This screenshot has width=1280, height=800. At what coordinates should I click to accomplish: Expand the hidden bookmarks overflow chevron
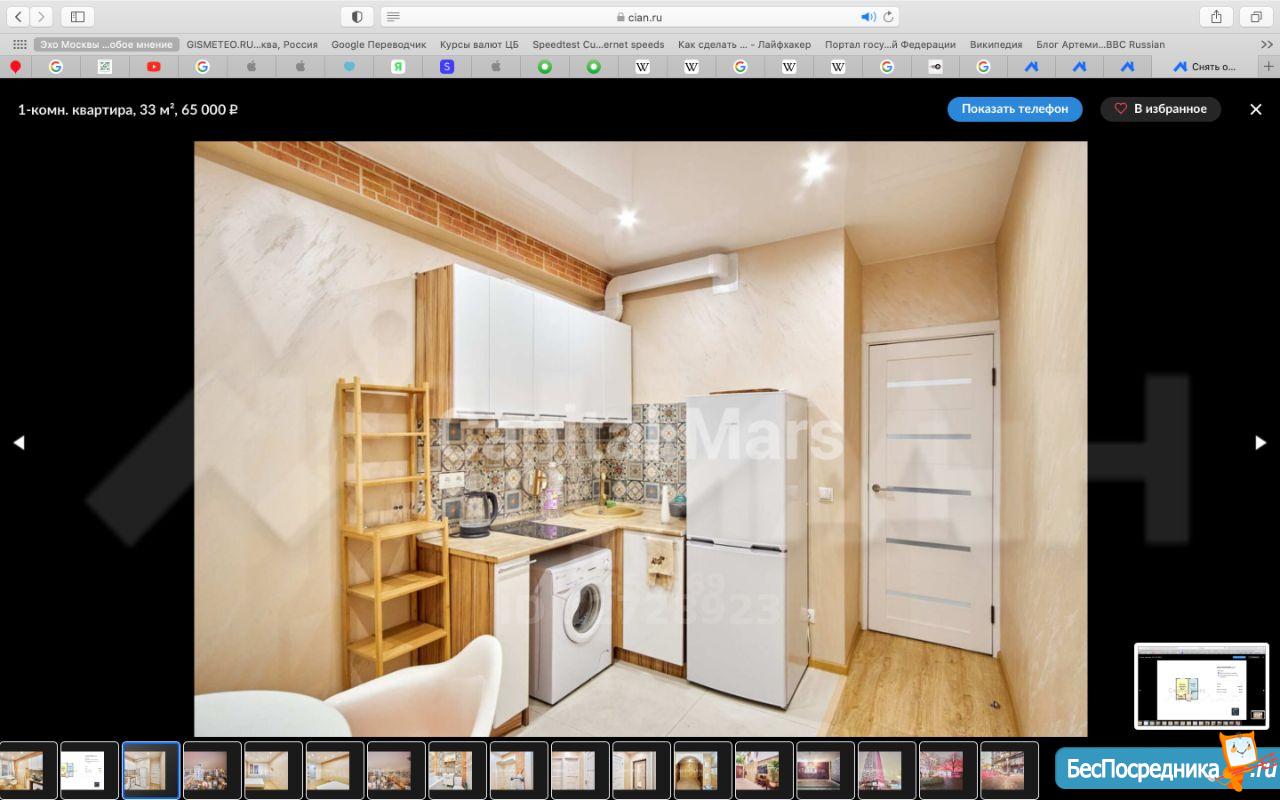coord(1267,44)
